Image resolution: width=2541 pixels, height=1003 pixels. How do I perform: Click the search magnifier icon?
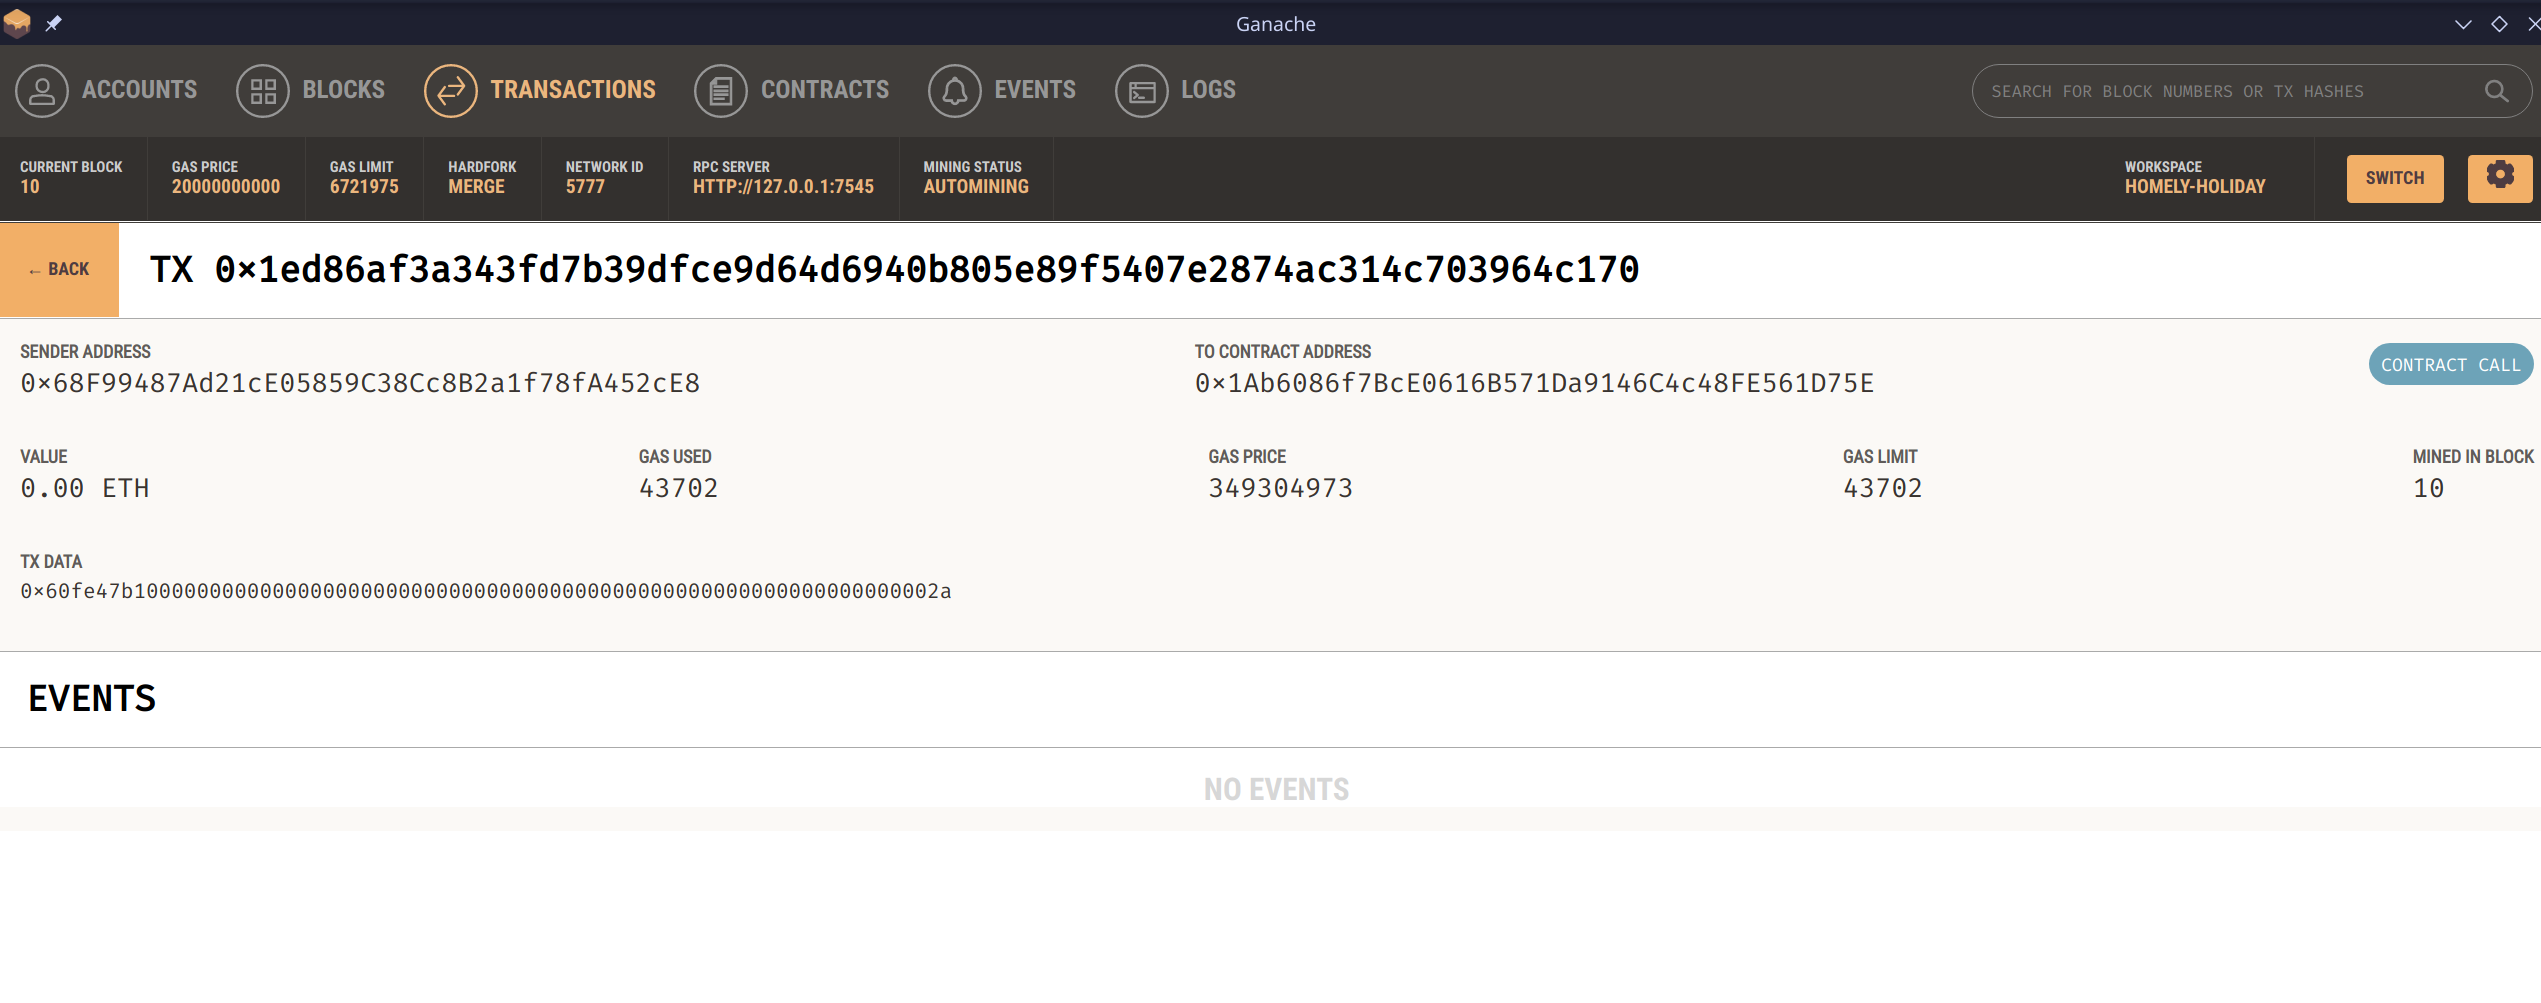(x=2496, y=91)
